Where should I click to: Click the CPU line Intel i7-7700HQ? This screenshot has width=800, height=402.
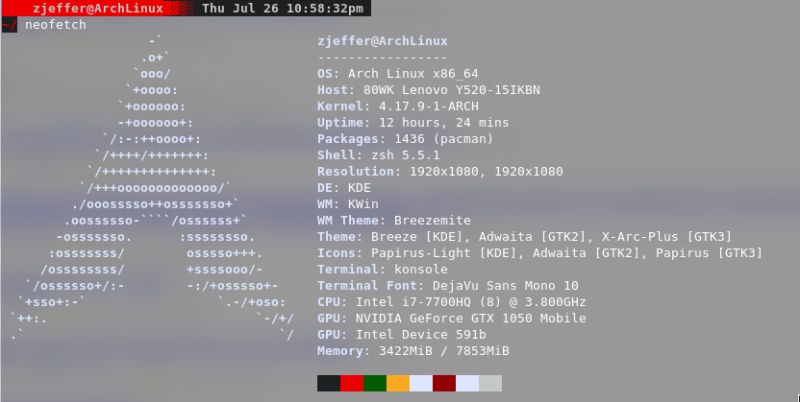point(452,302)
